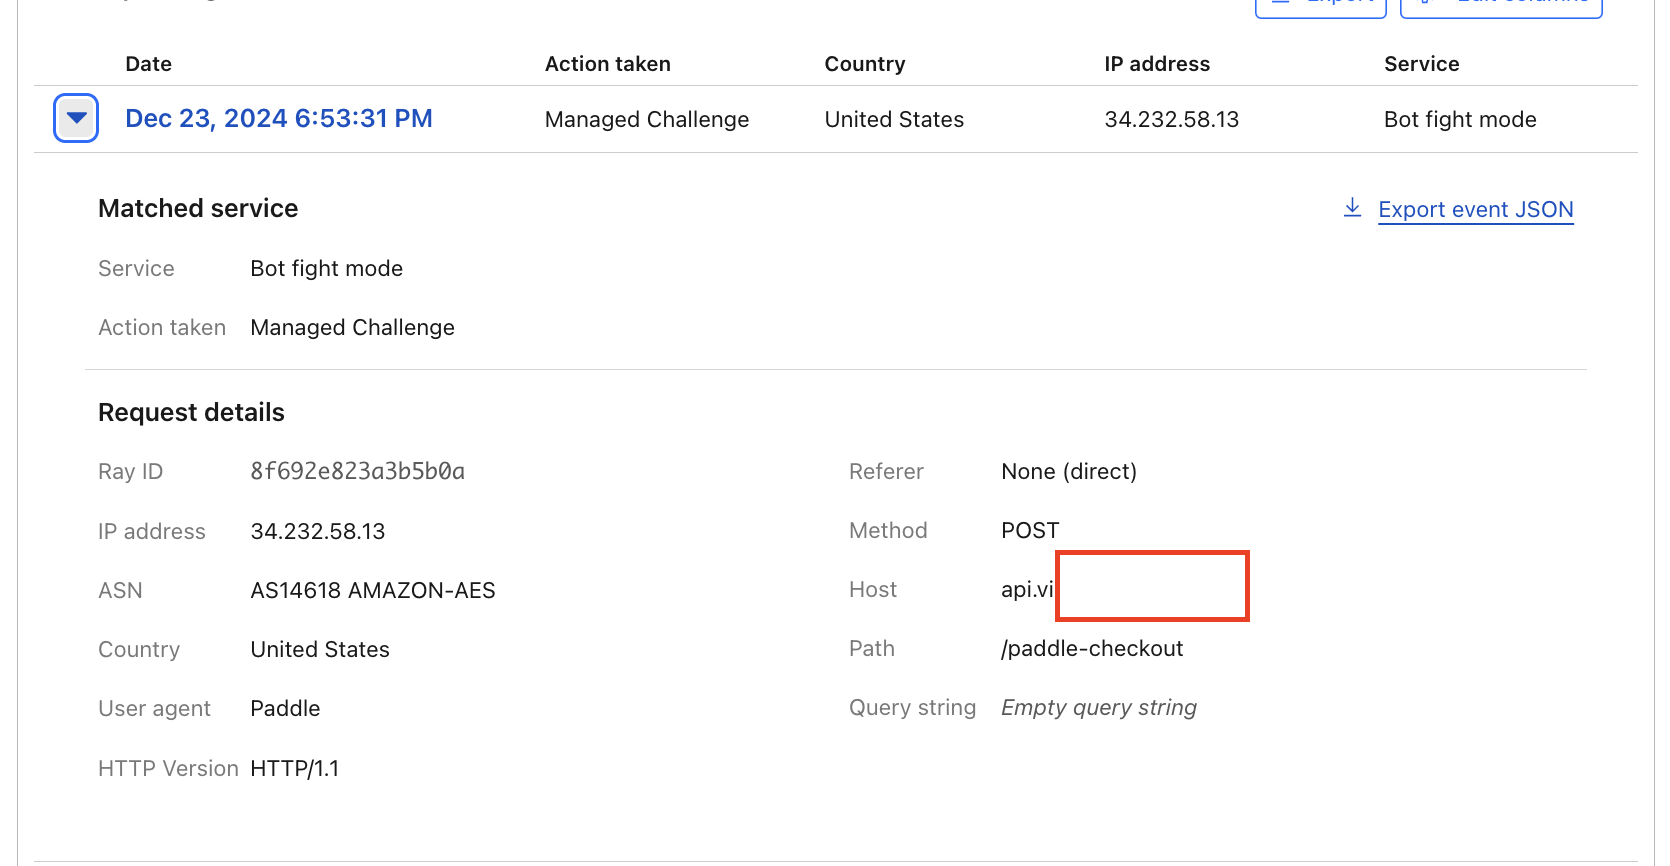Click the Action taken column header
The image size is (1670, 866).
[x=607, y=64]
